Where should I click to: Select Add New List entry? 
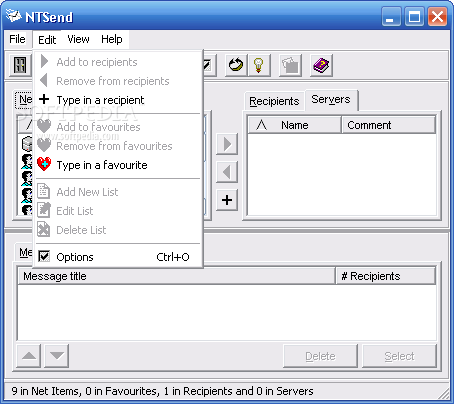(118, 192)
